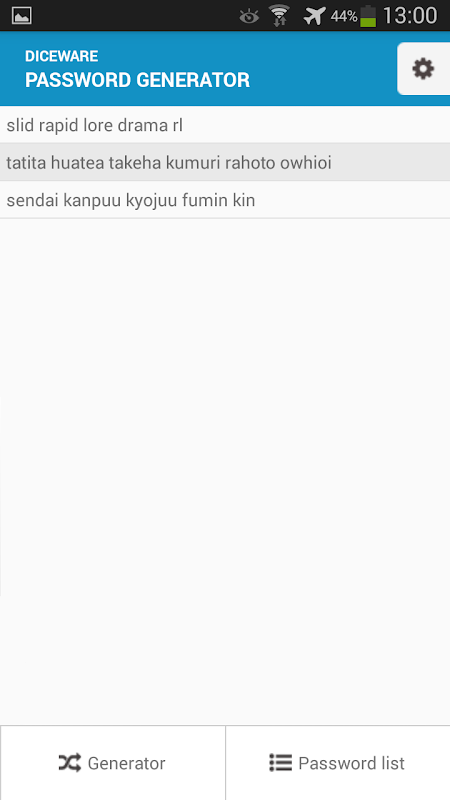The height and width of the screenshot is (800, 450).
Task: Tap the 13:00 clock in status bar
Action: tap(410, 16)
